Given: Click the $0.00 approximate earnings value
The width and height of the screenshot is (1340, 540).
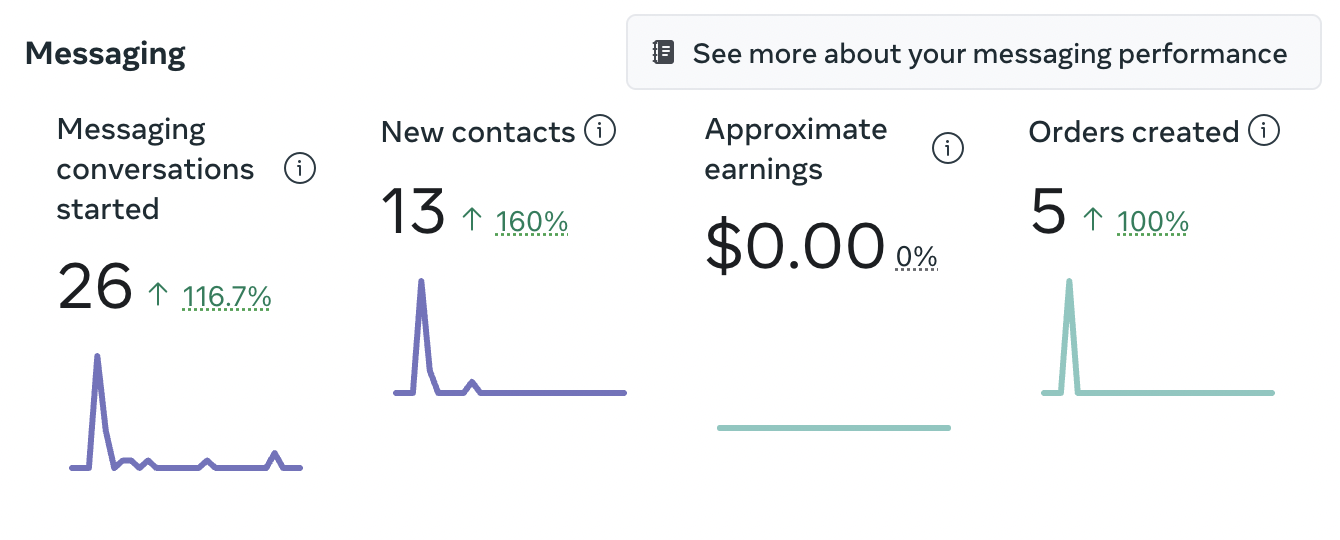Looking at the screenshot, I should [x=795, y=246].
